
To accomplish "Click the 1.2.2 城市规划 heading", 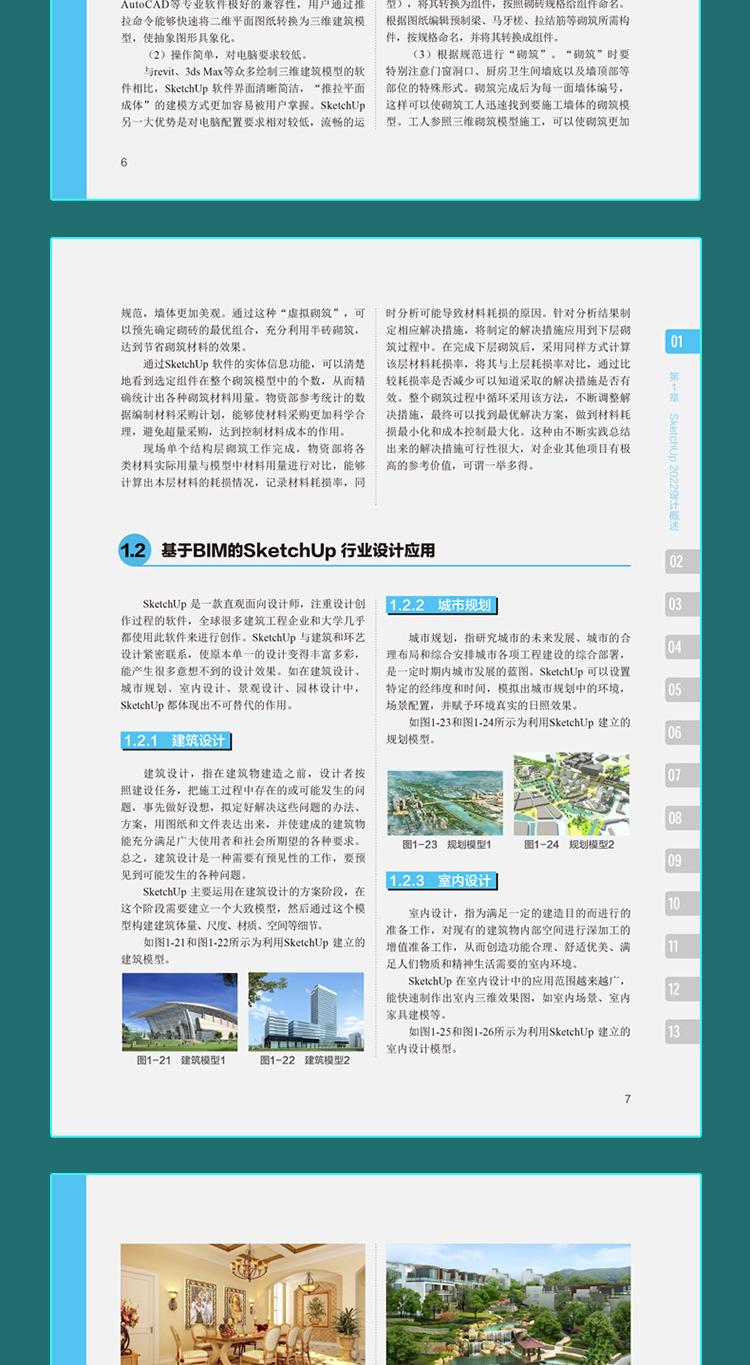I will click(440, 605).
